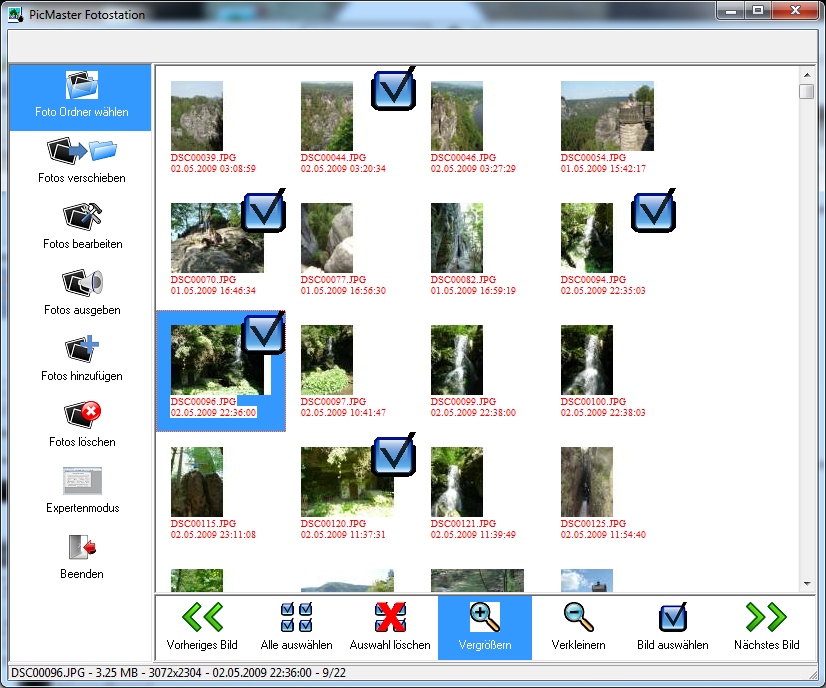Click filename label DSC00077.JPG

coord(333,280)
